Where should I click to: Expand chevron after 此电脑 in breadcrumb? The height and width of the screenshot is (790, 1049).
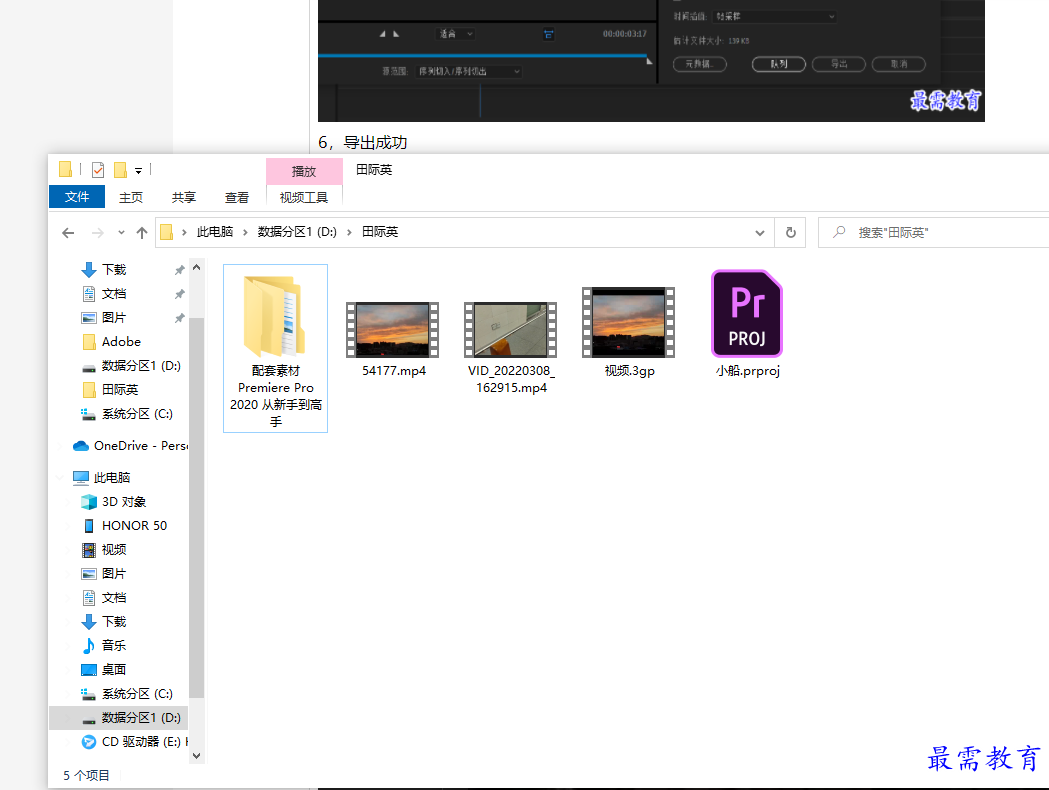tap(245, 232)
